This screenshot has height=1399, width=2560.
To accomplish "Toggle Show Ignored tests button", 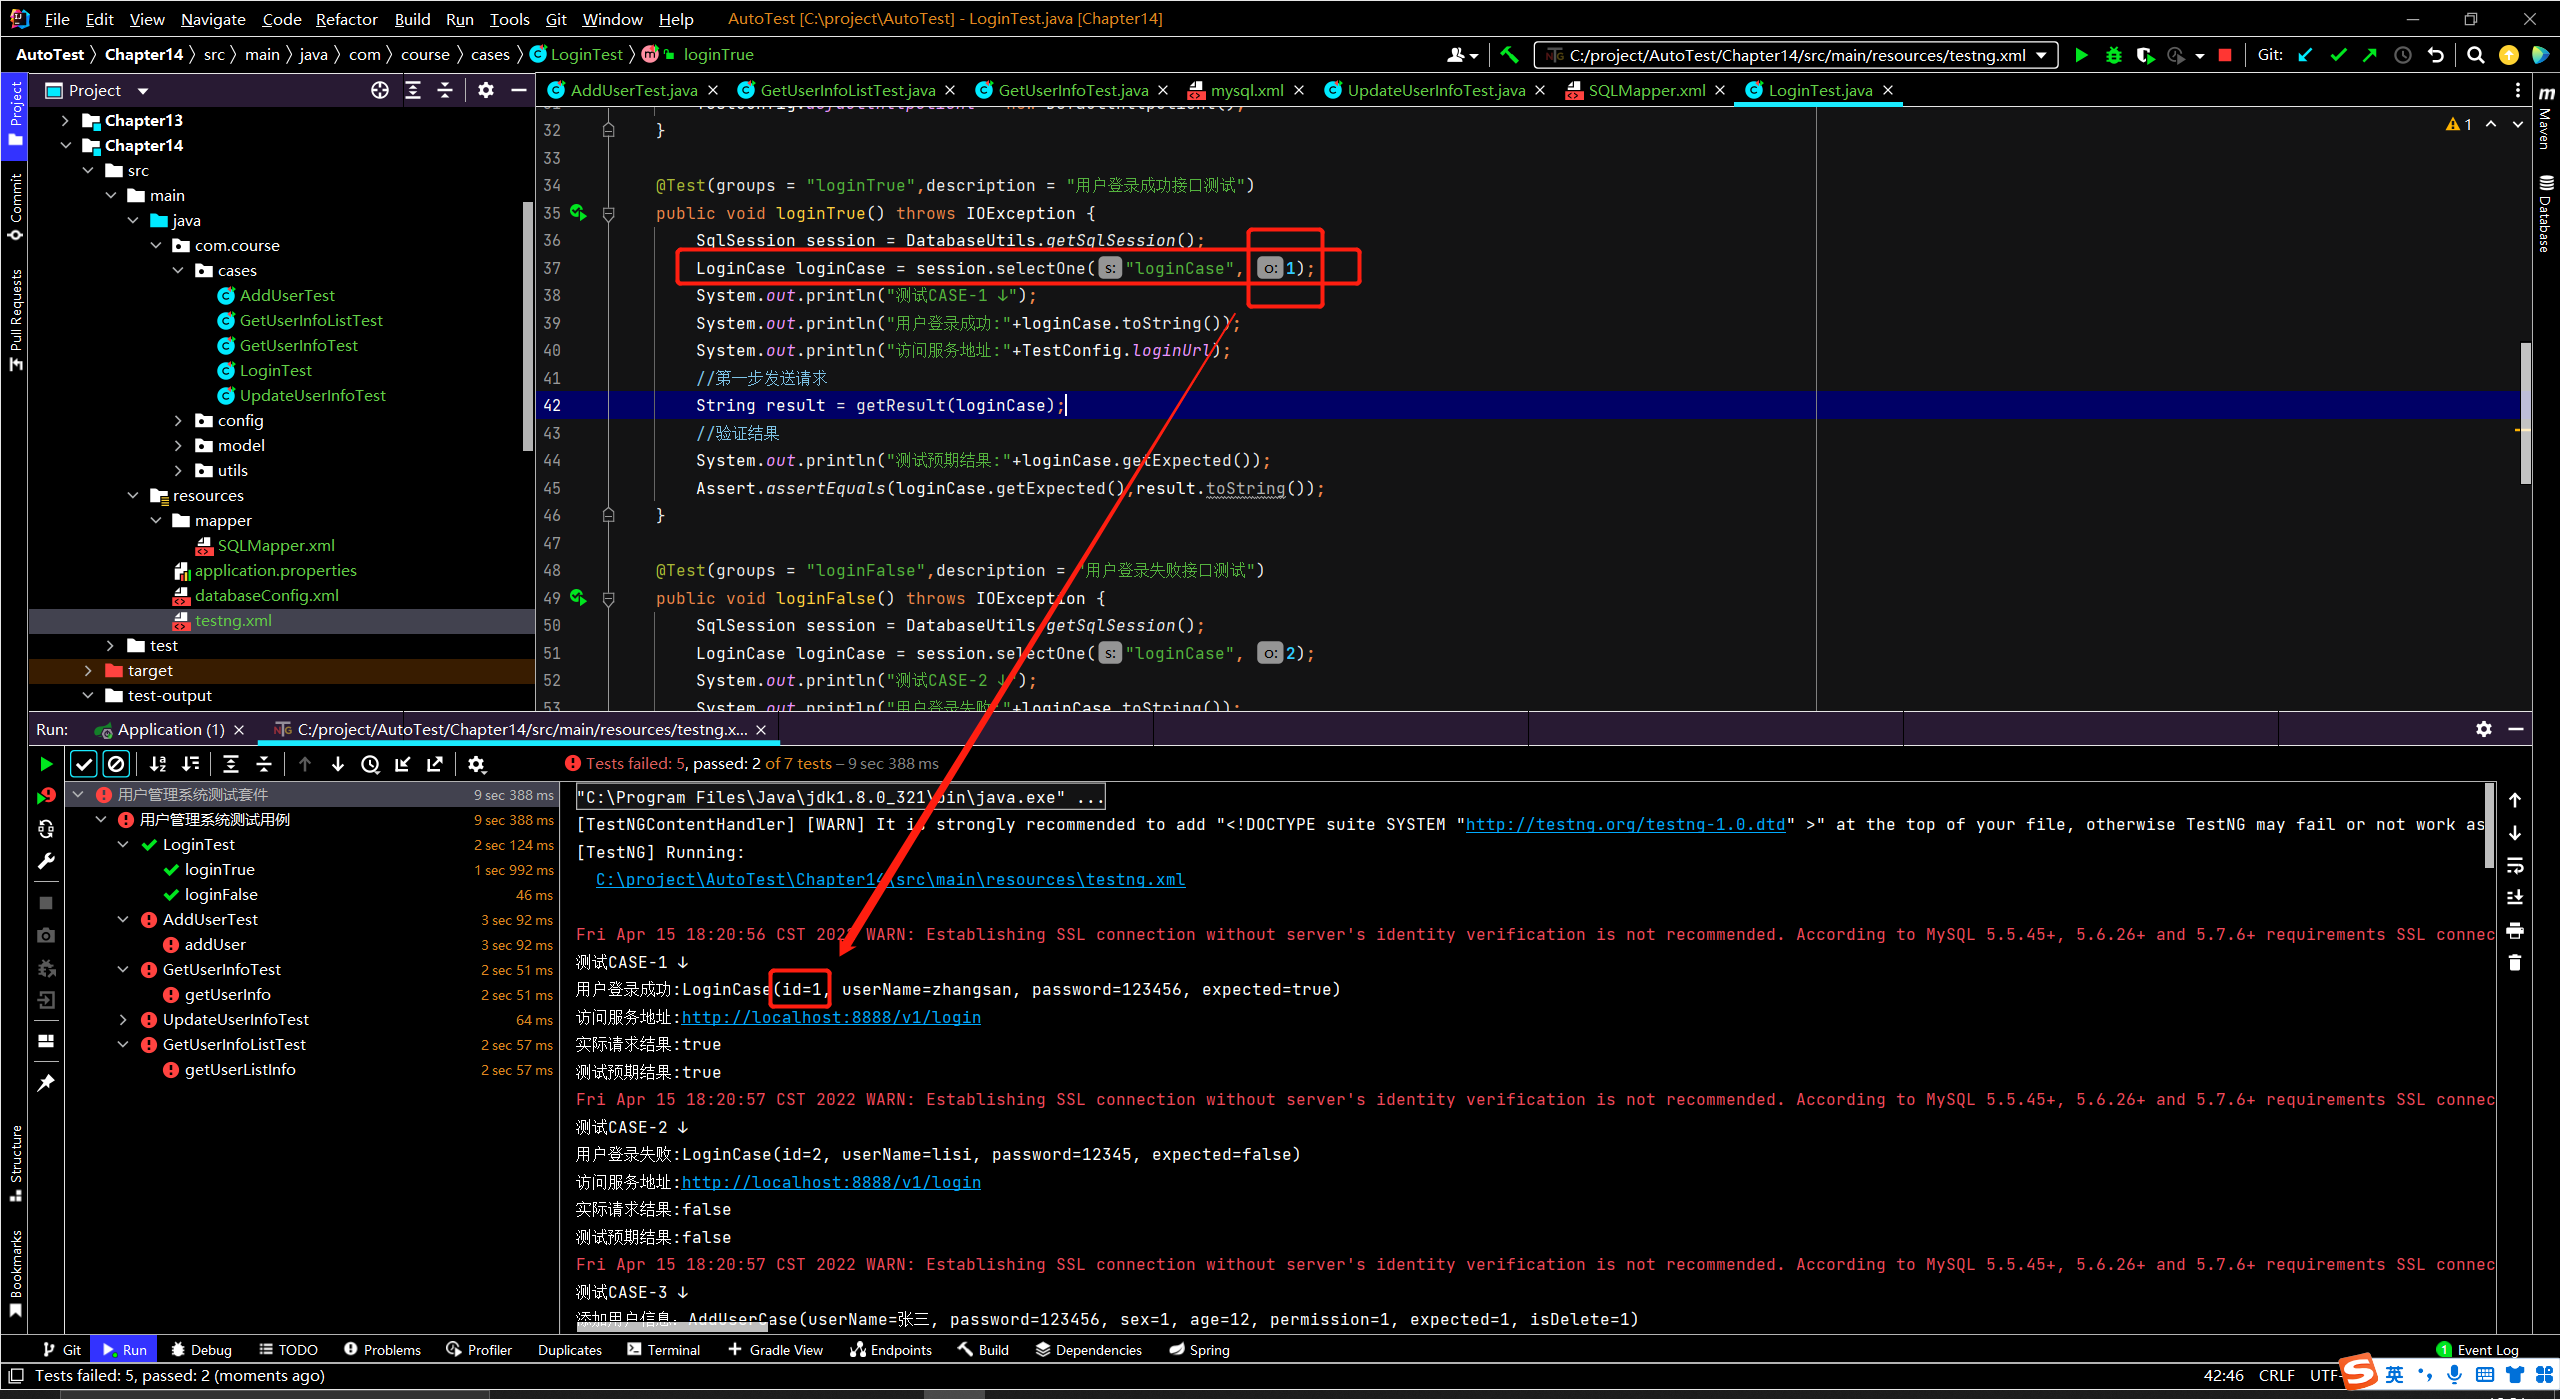I will [x=116, y=764].
